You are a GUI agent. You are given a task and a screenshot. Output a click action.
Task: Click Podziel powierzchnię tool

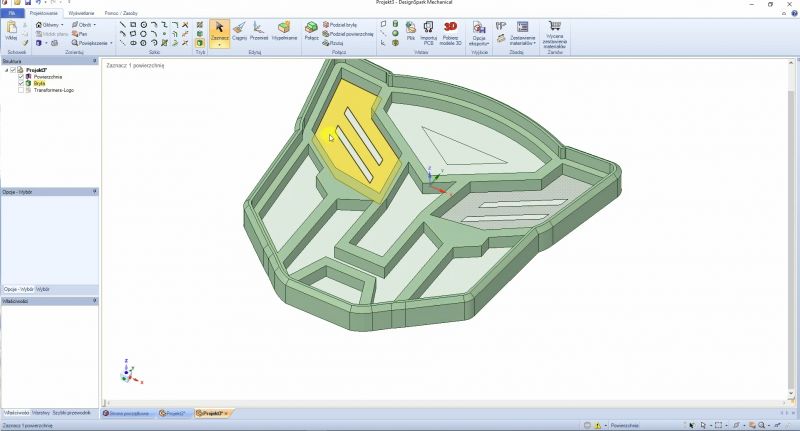(348, 34)
